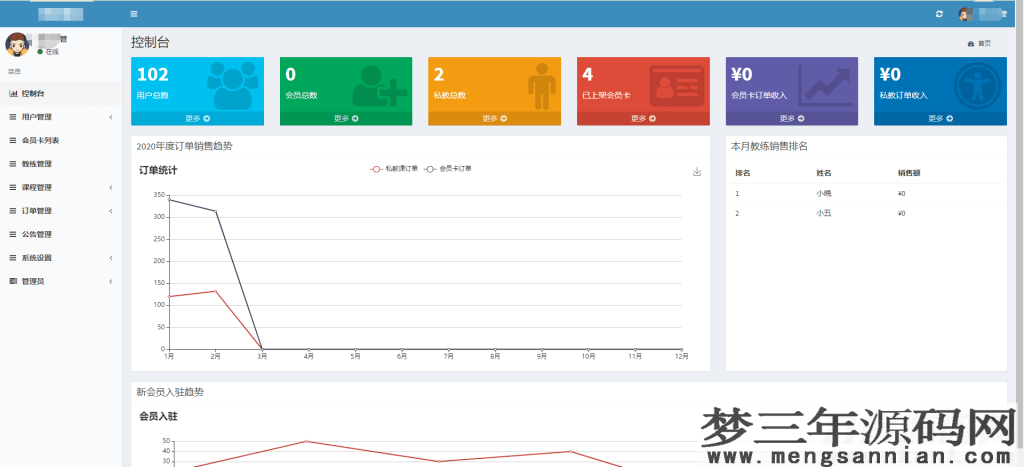Click the 在线 status indicator in sidebar
Image resolution: width=1024 pixels, height=467 pixels.
(x=48, y=52)
